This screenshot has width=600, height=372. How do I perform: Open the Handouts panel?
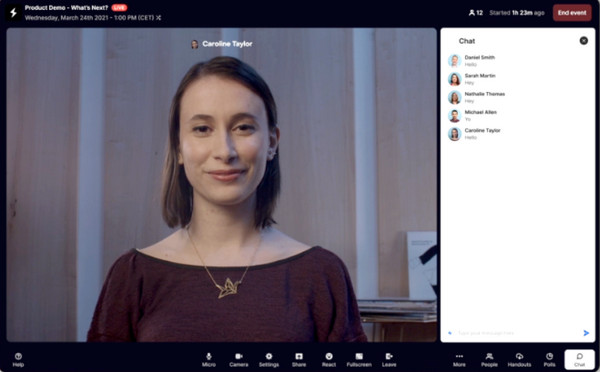pos(519,360)
